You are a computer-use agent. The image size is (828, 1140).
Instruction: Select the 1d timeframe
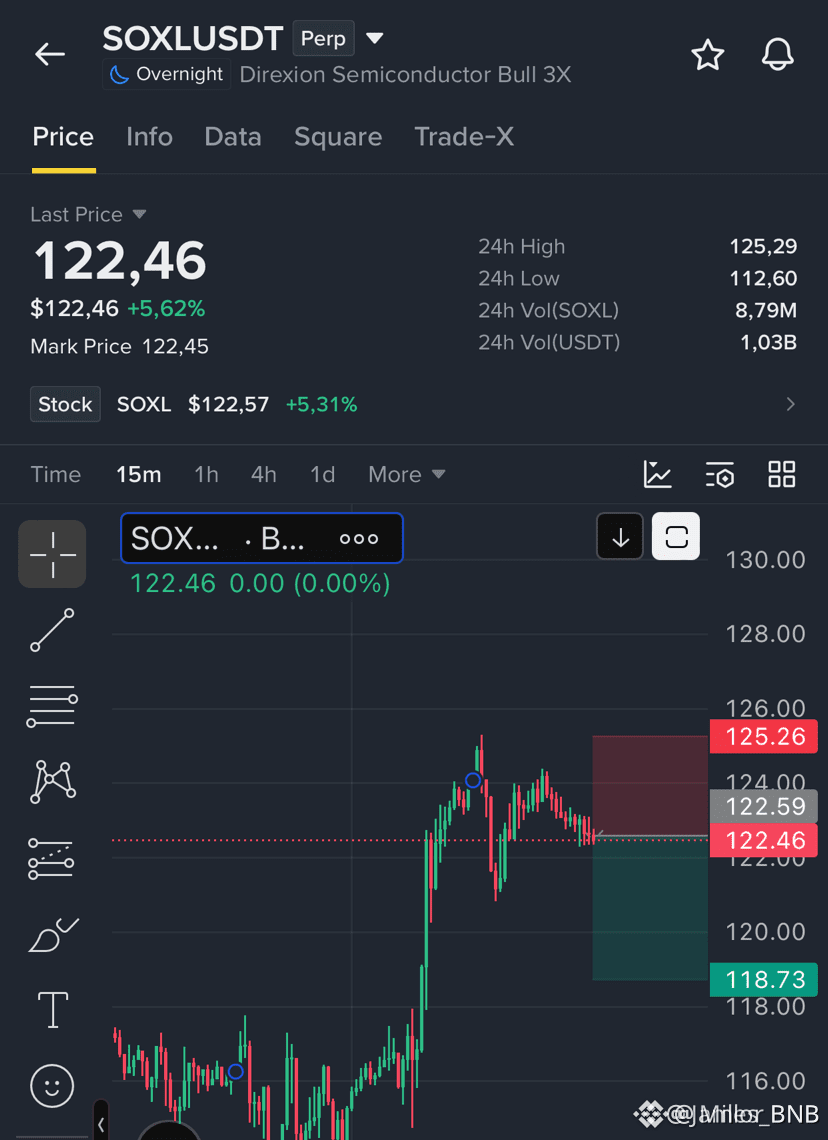pos(323,475)
